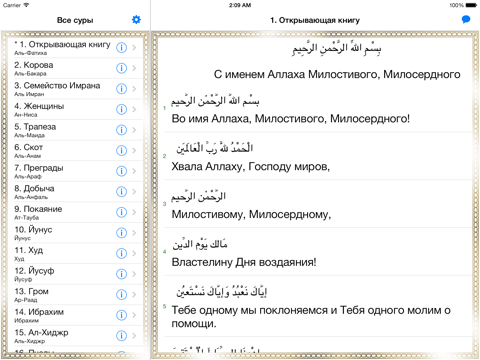Viewport: 480px width, 360px height.
Task: Check battery icon in status bar
Action: point(471,5)
